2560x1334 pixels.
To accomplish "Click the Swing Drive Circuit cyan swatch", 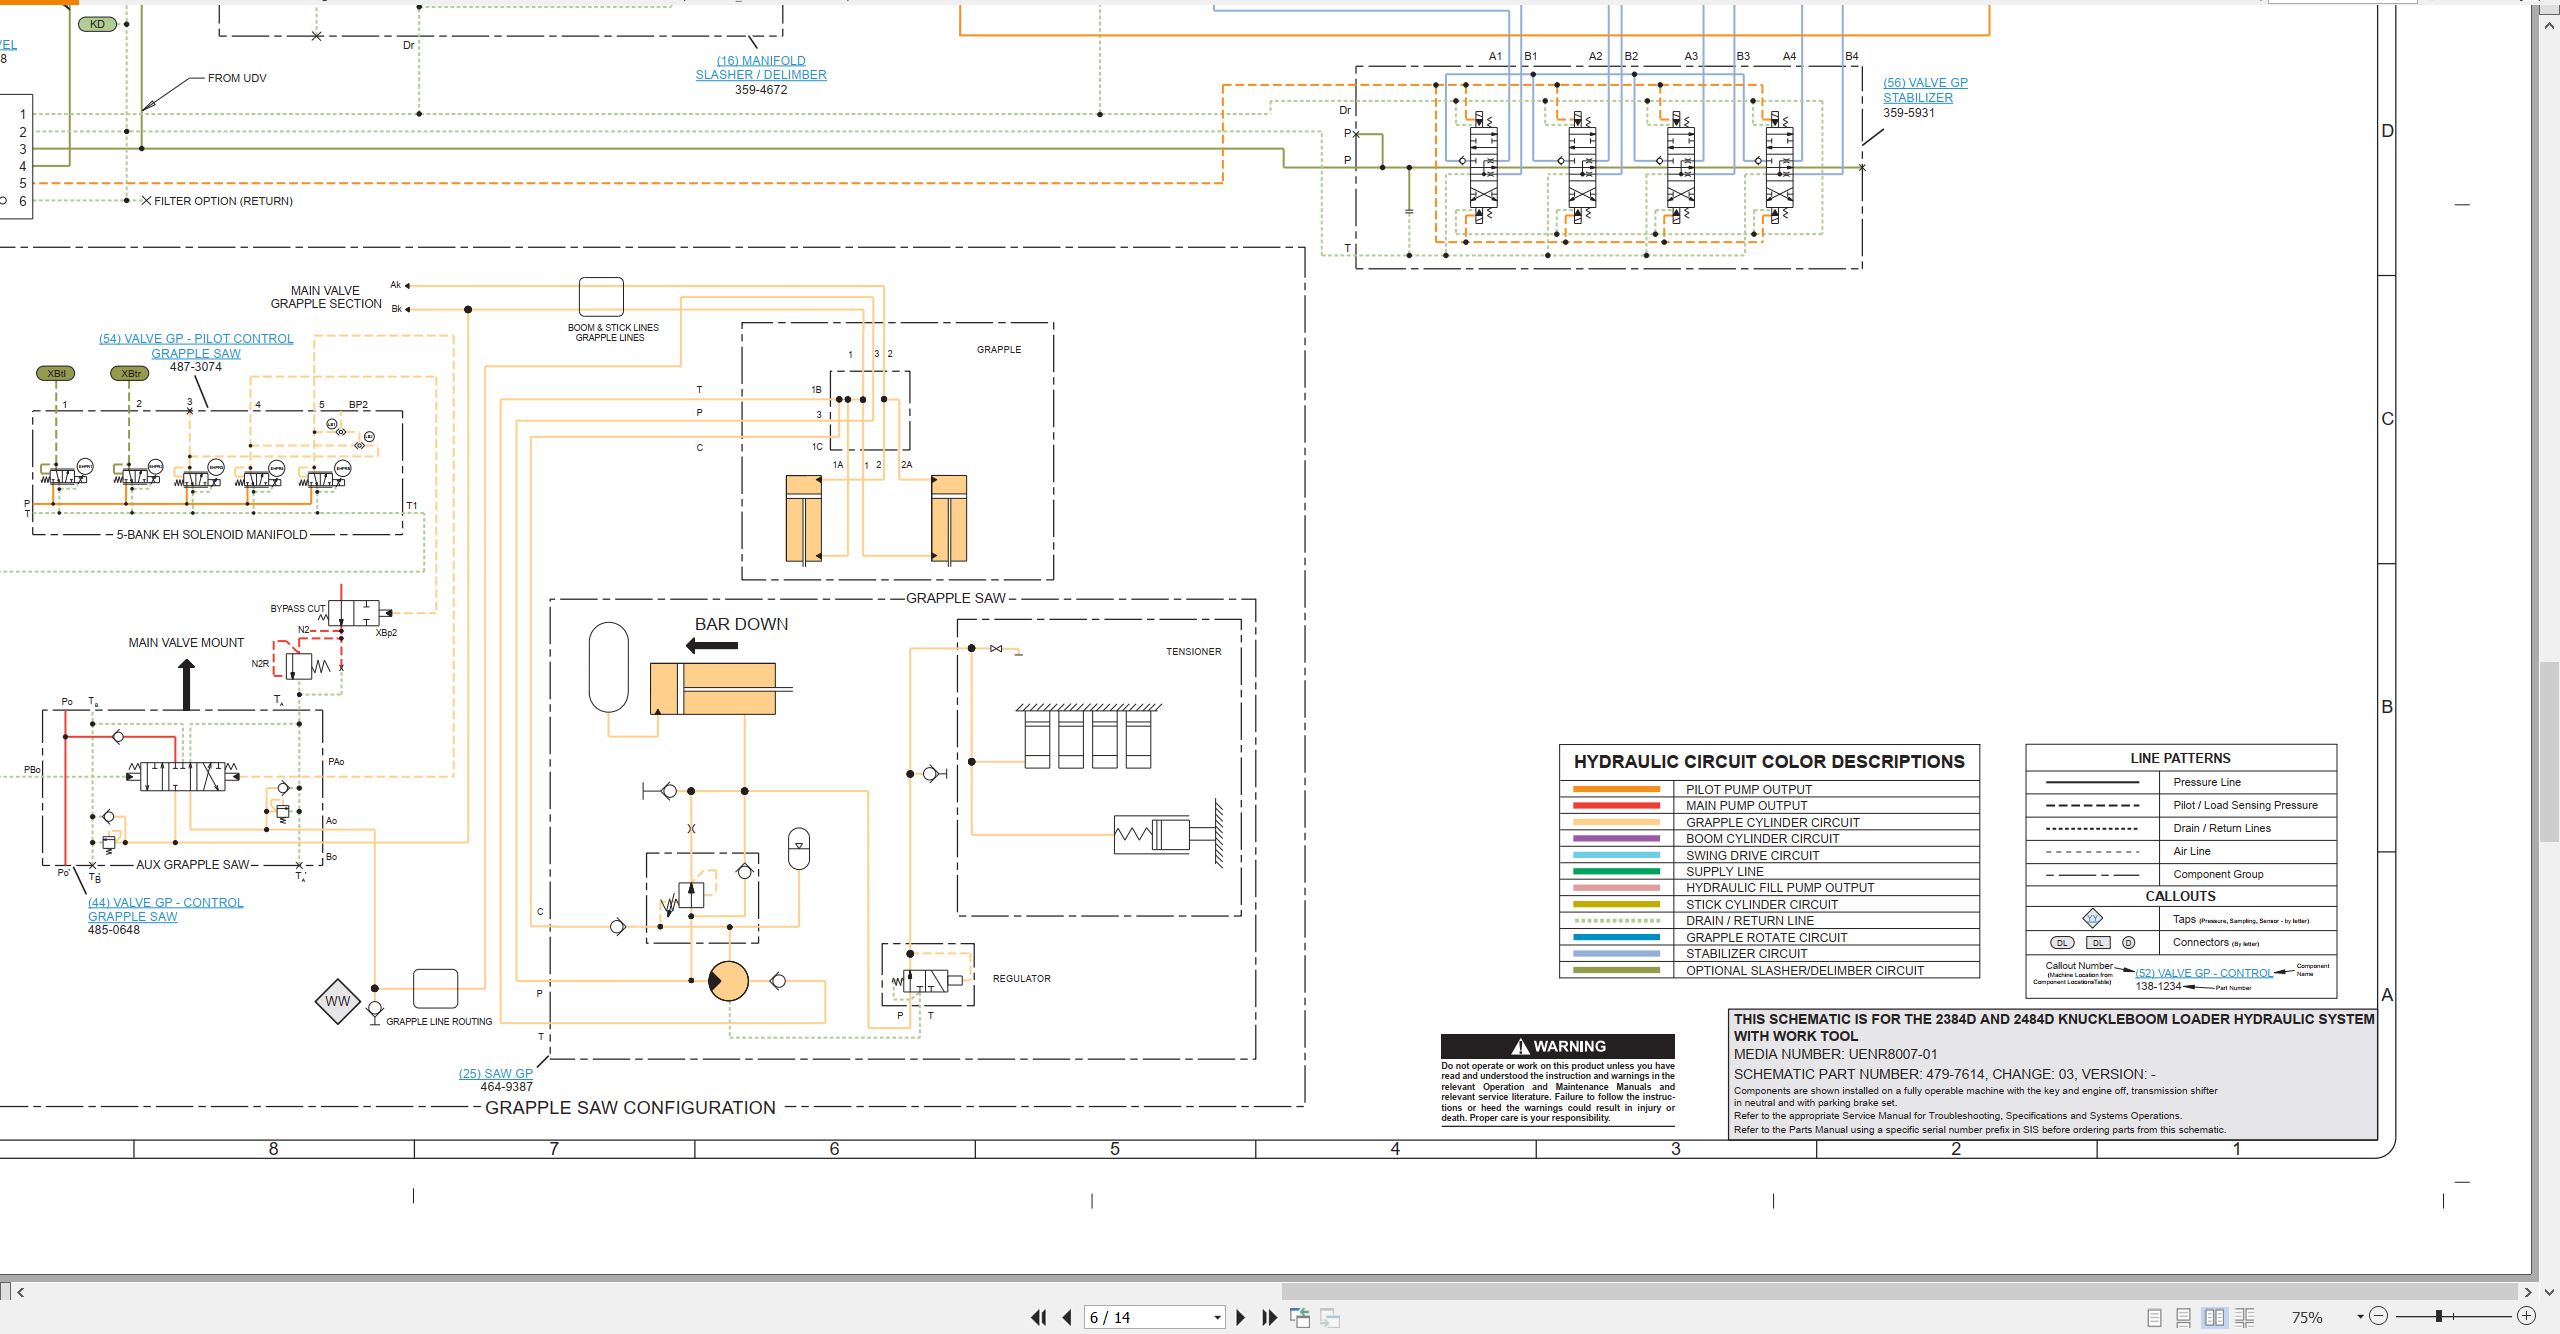I will coord(1616,855).
